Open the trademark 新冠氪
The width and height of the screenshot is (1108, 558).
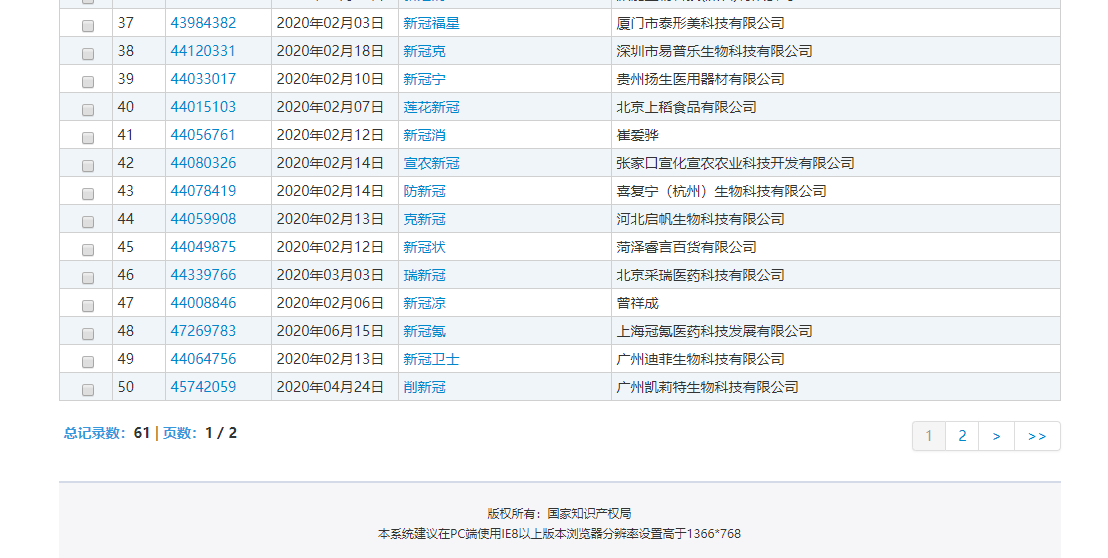[x=424, y=331]
